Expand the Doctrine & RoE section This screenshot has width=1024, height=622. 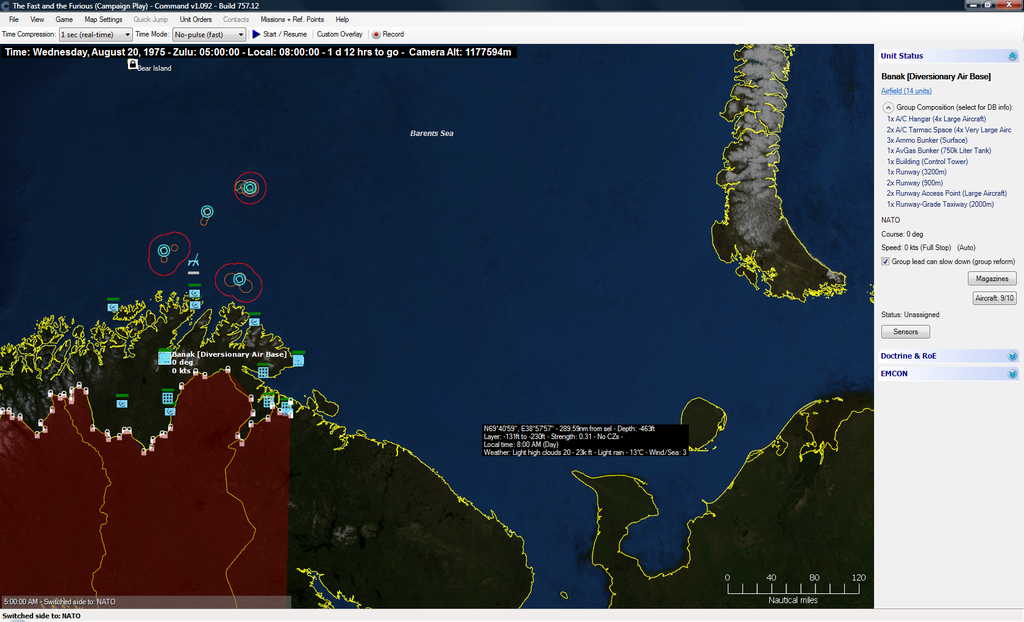click(x=1012, y=356)
